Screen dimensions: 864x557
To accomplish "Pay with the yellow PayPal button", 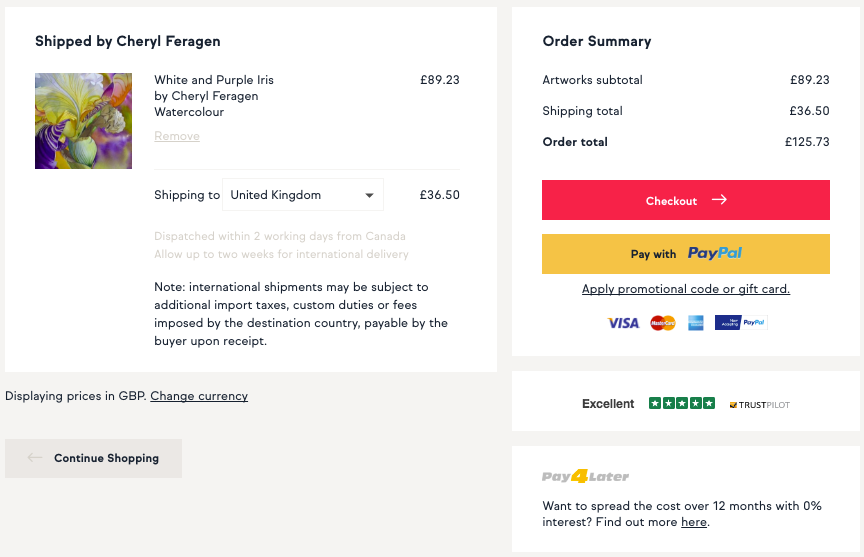I will click(x=686, y=254).
